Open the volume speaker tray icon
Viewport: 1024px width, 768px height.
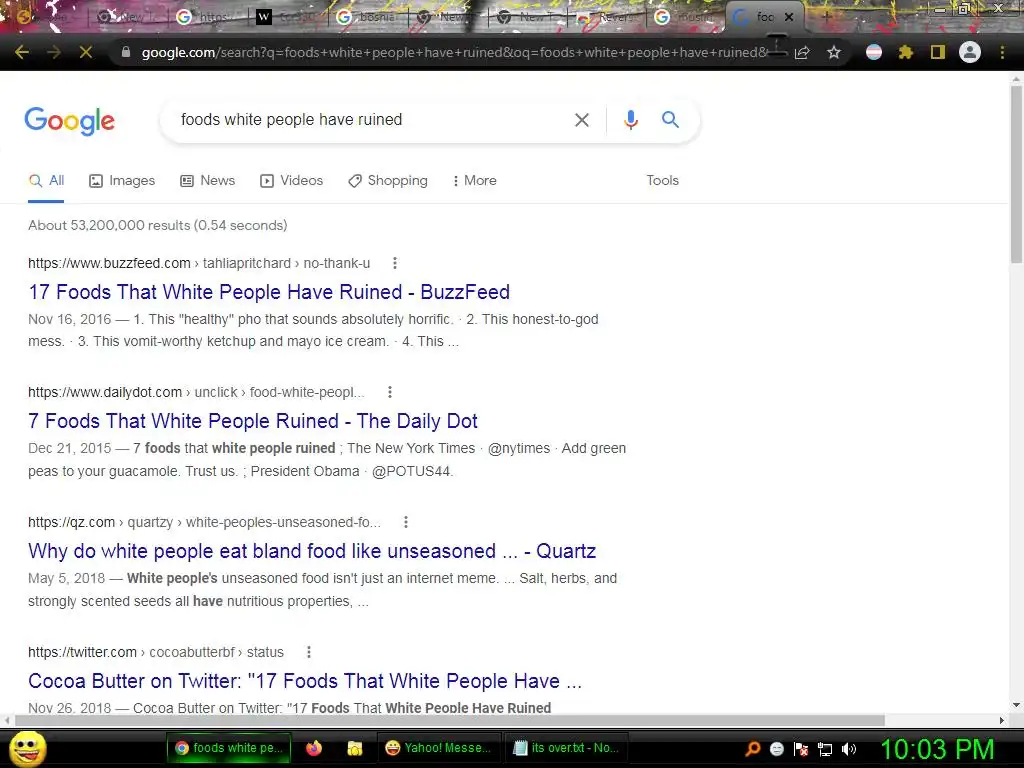click(x=848, y=749)
